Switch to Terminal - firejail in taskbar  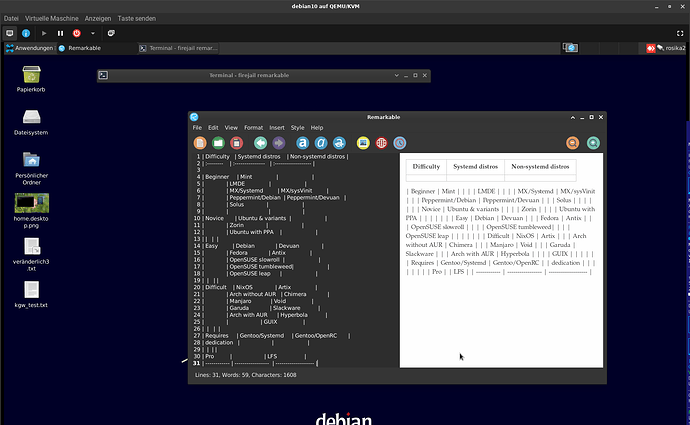point(178,48)
